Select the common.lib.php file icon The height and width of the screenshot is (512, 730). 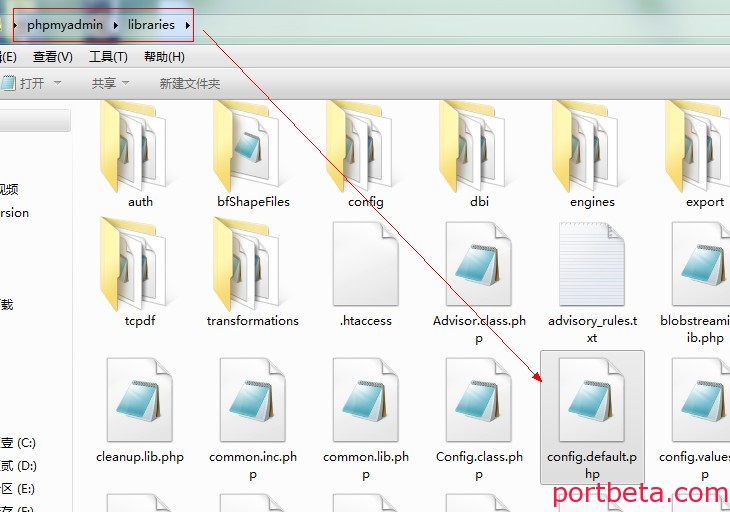[x=365, y=400]
